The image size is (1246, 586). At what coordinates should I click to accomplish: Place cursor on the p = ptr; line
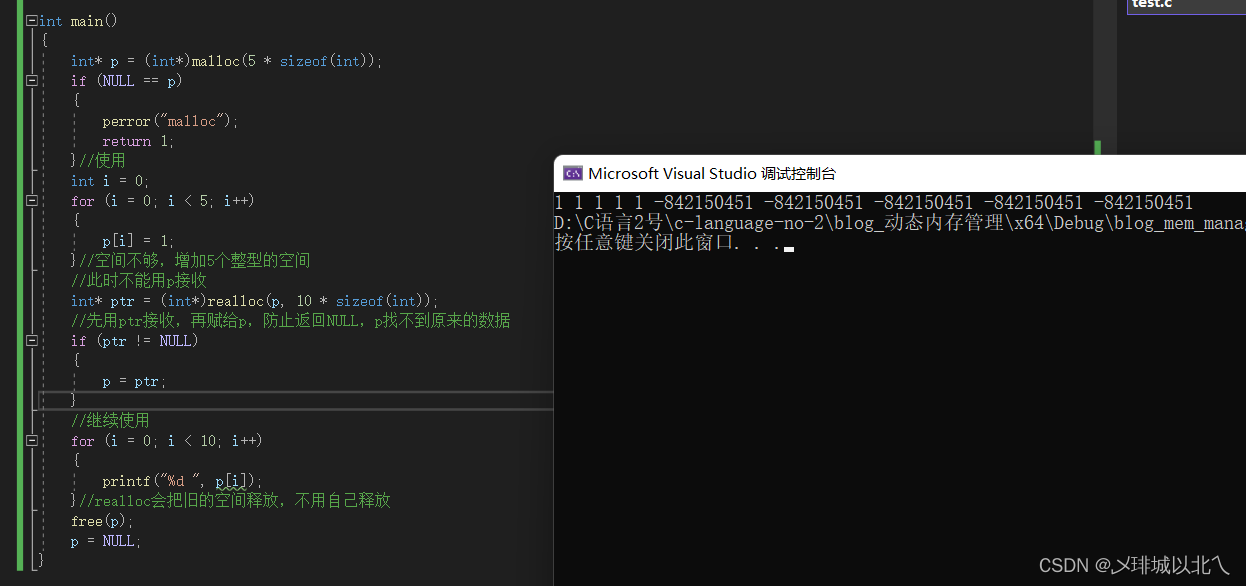(x=134, y=381)
